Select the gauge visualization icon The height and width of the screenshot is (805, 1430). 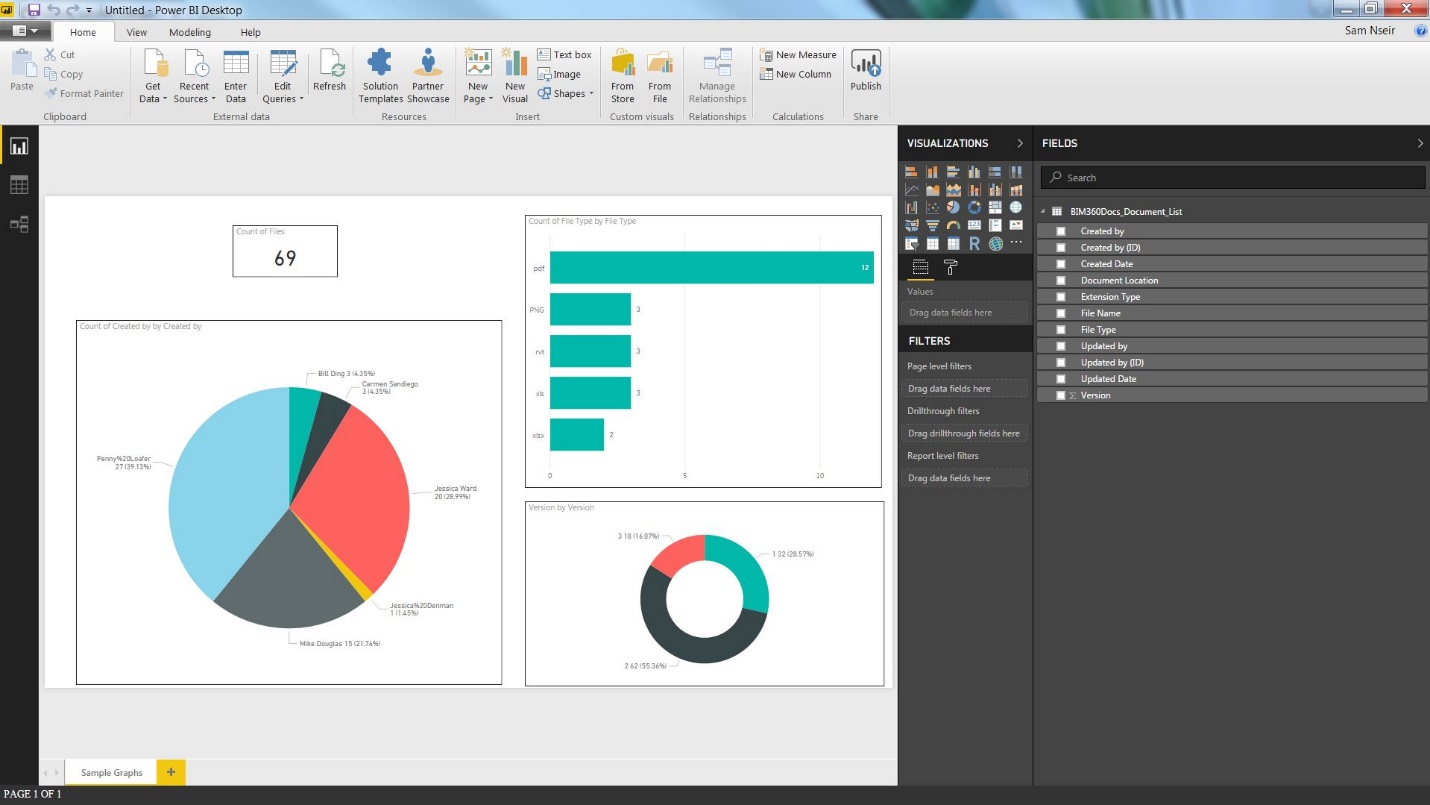point(952,225)
